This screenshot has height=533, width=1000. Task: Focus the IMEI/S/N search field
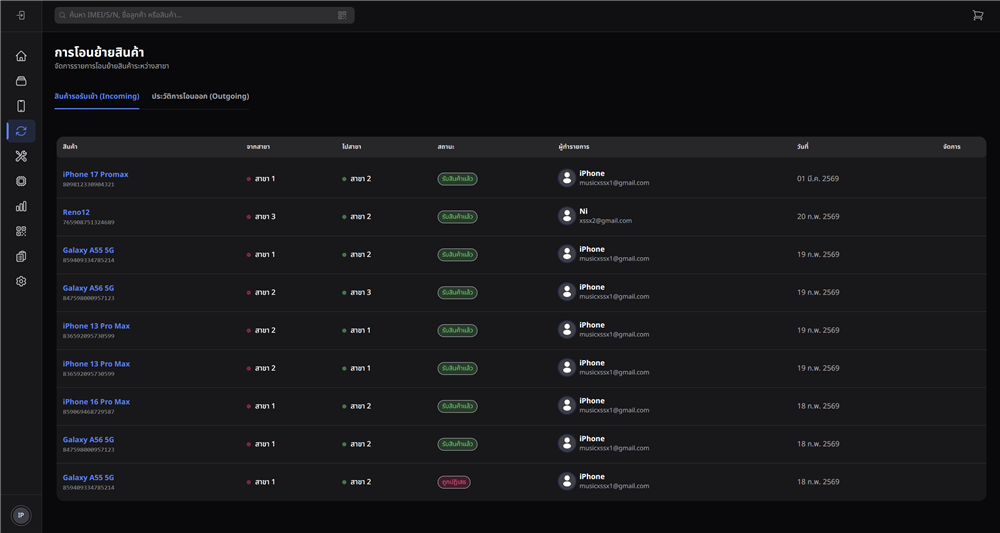(204, 15)
